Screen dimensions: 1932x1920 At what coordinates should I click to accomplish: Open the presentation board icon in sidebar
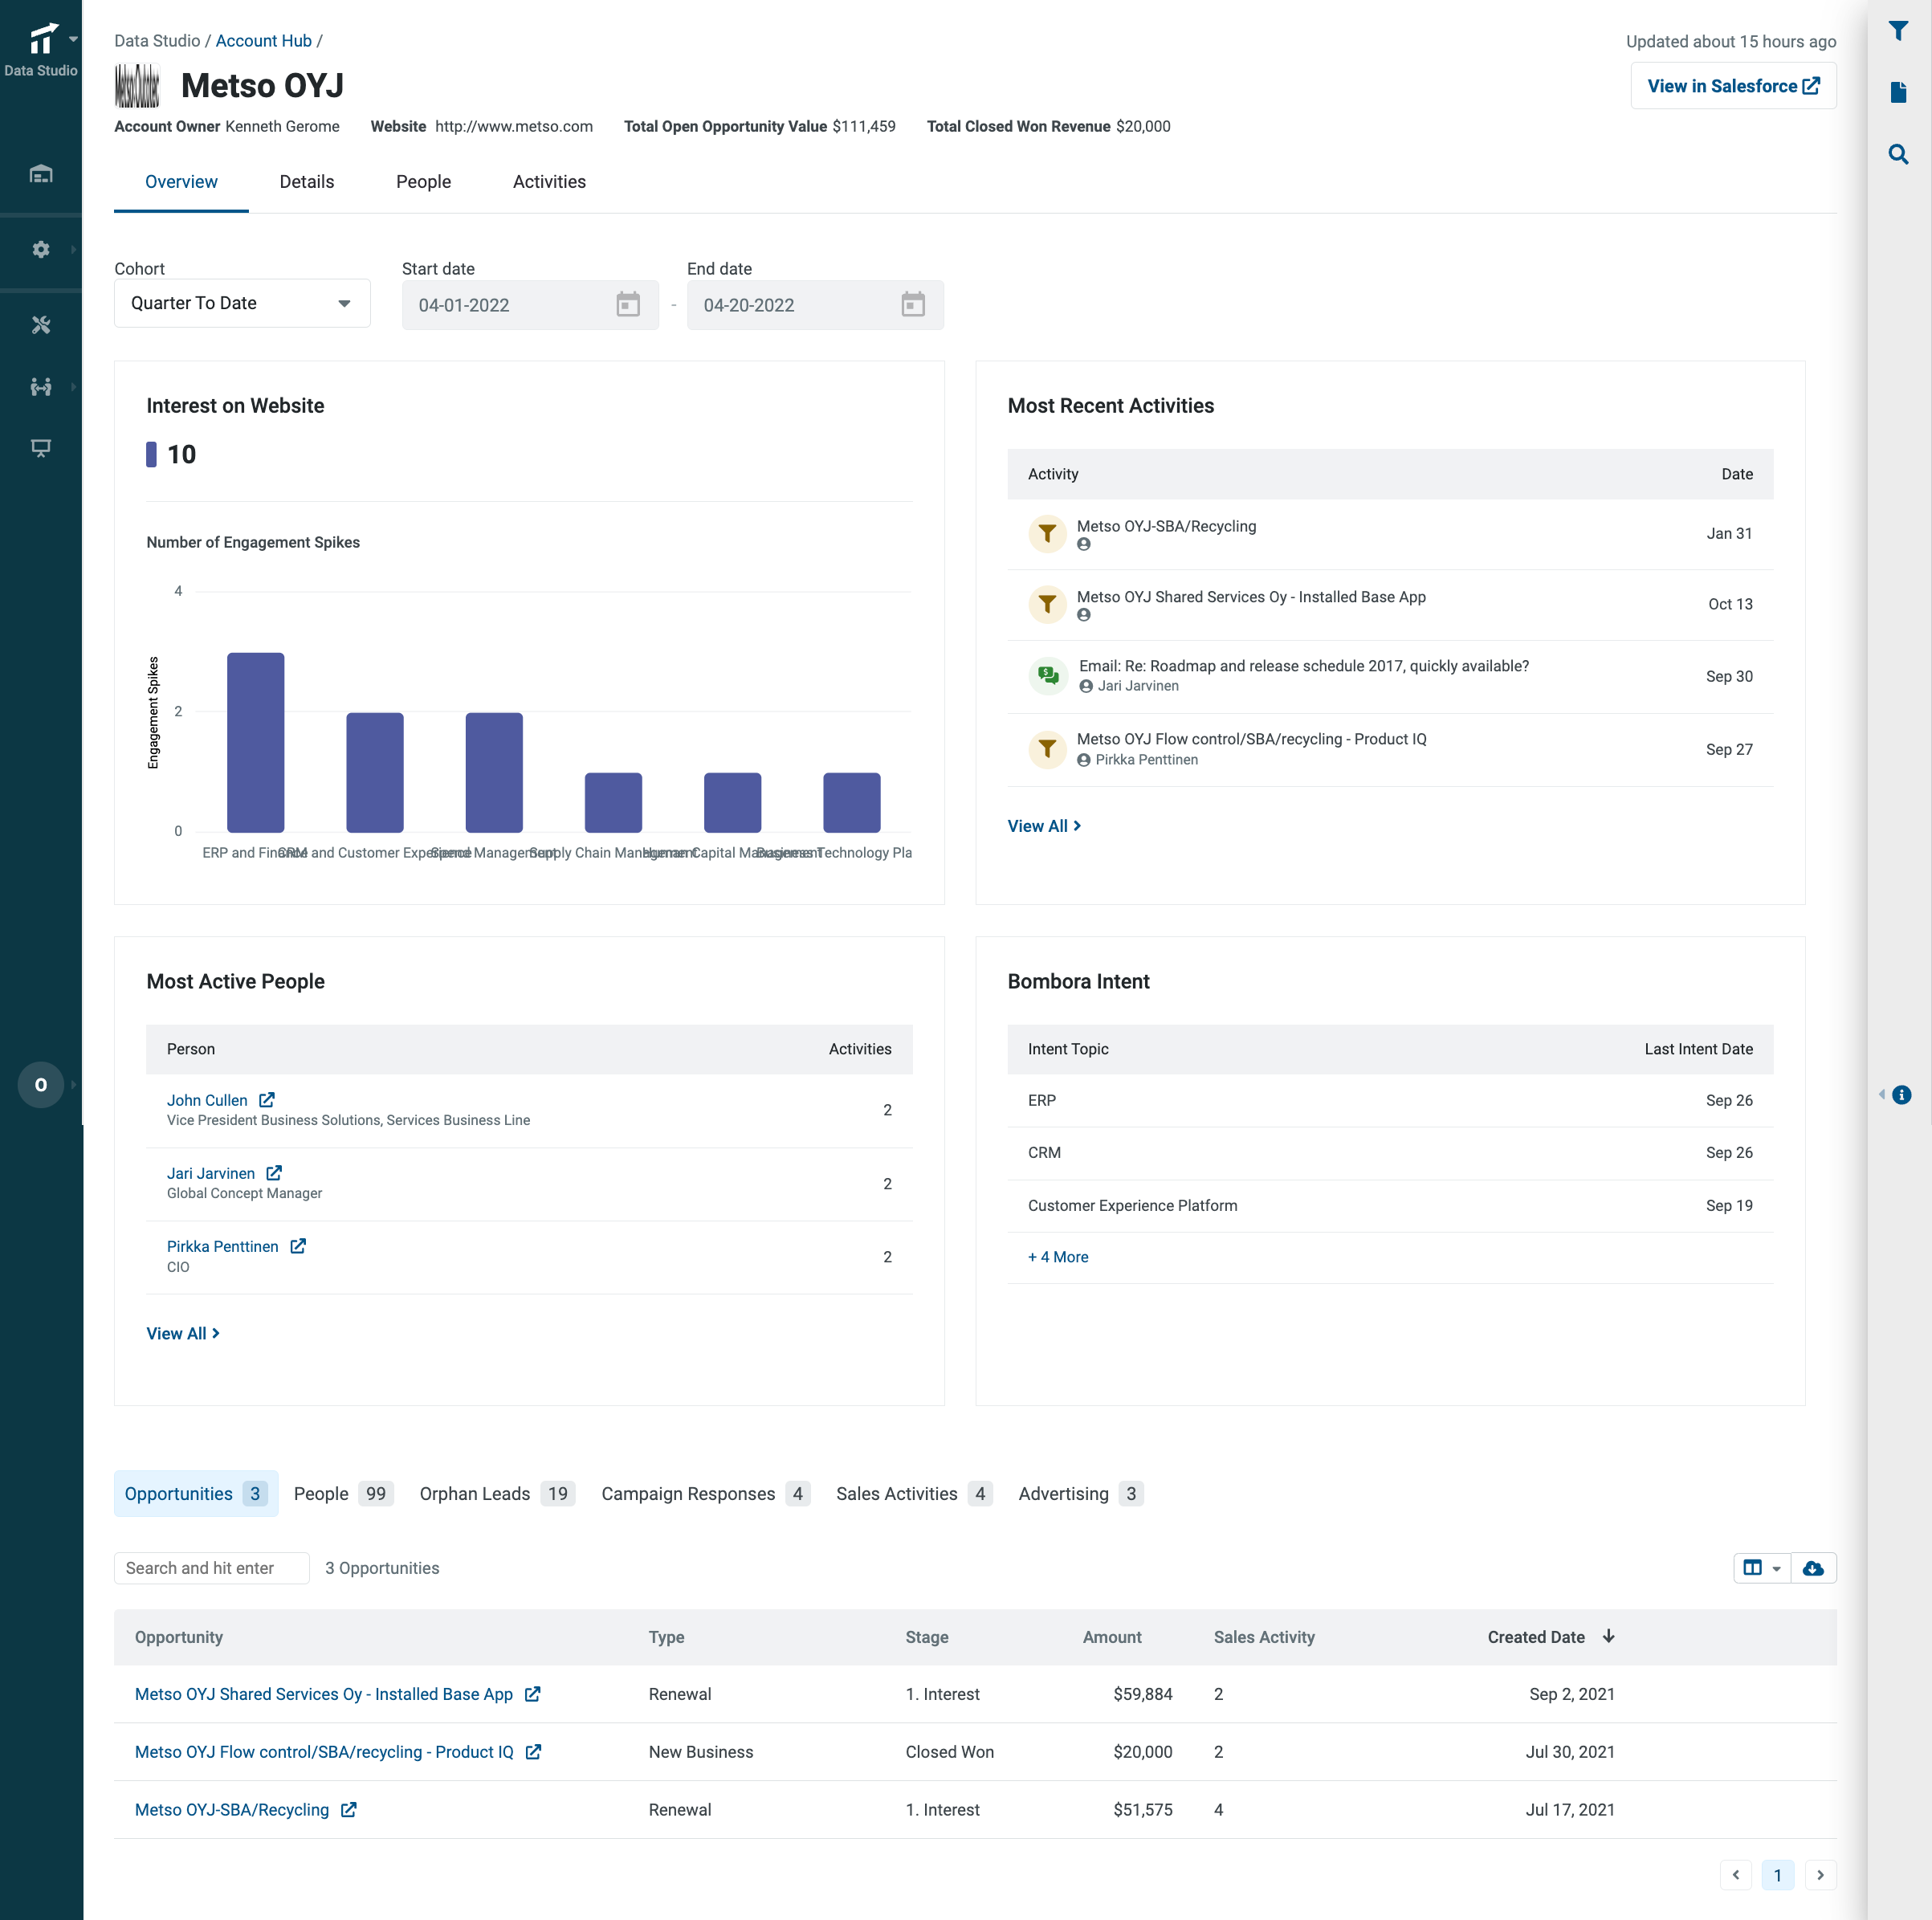(41, 448)
